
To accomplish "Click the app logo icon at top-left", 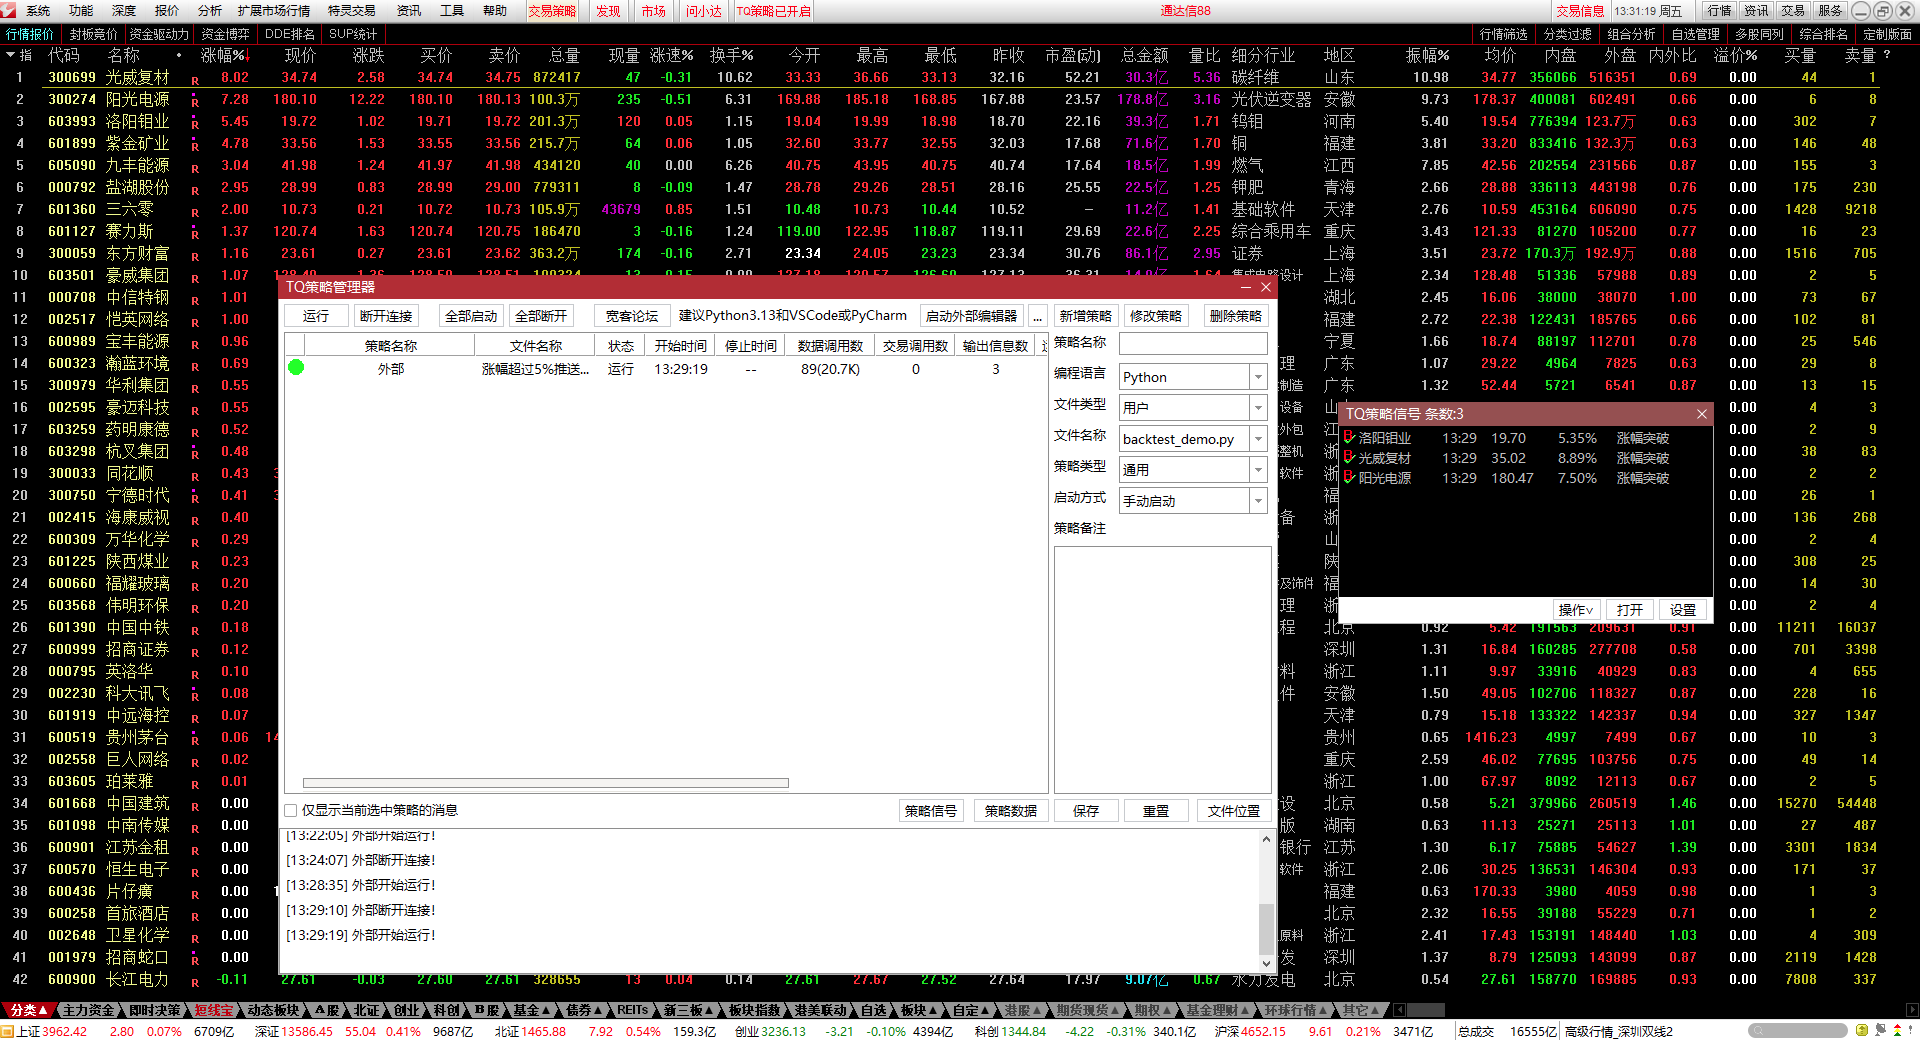I will [x=9, y=10].
